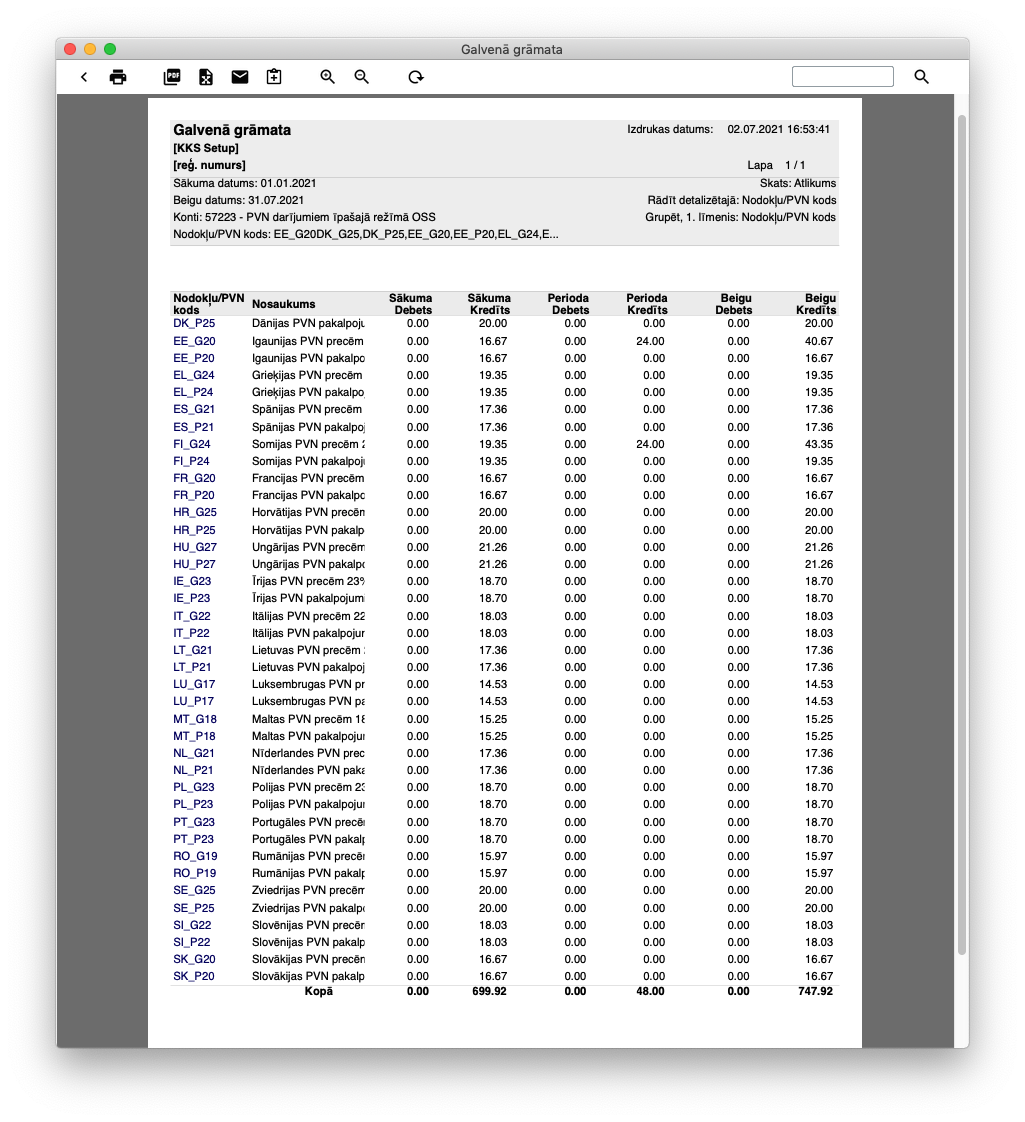Click the FI_G24 code link
This screenshot has height=1122, width=1025.
[192, 444]
